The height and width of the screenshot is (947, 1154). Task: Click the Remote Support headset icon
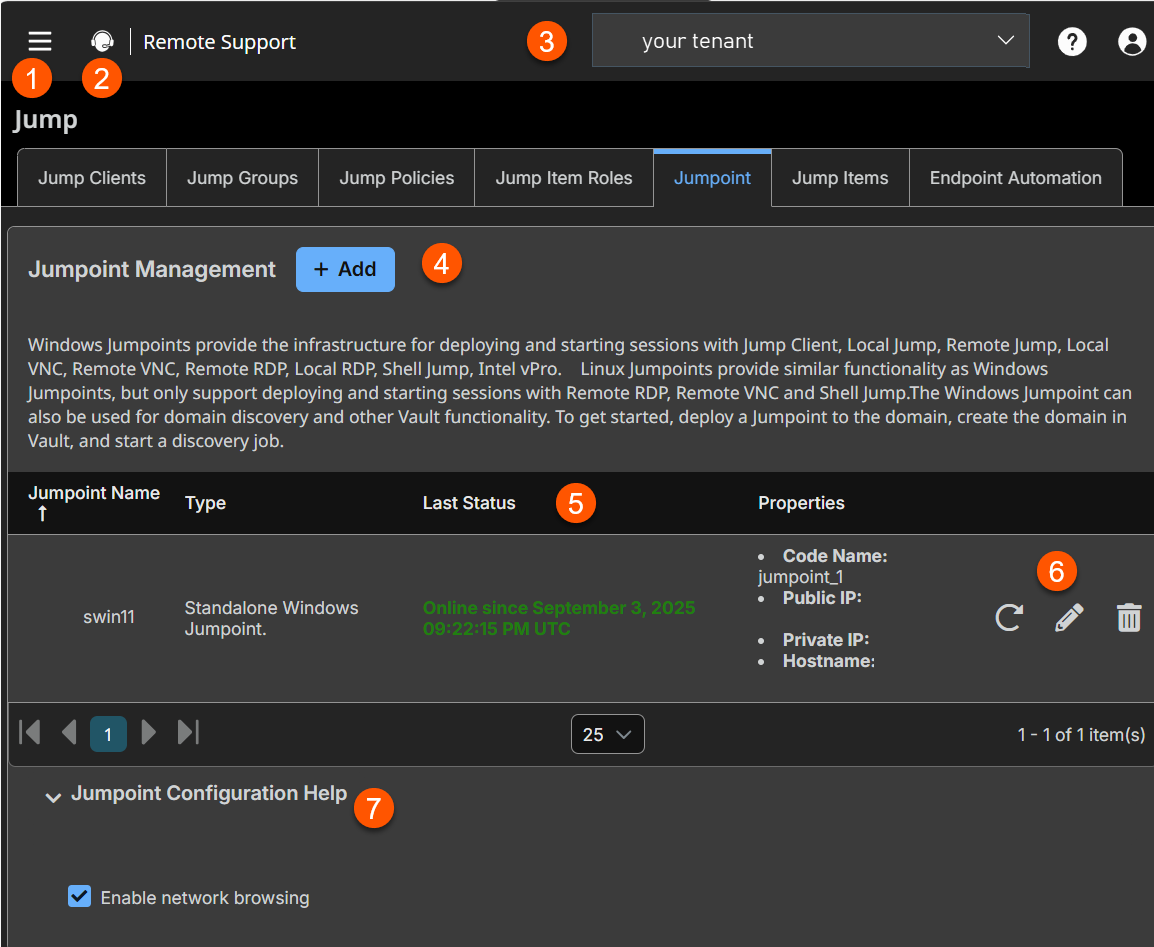click(x=102, y=41)
